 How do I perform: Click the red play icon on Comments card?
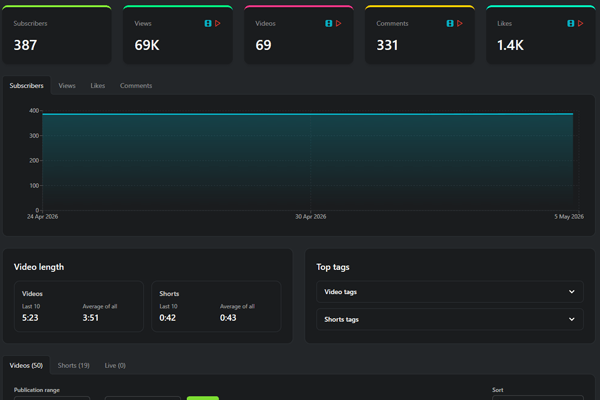tap(460, 23)
